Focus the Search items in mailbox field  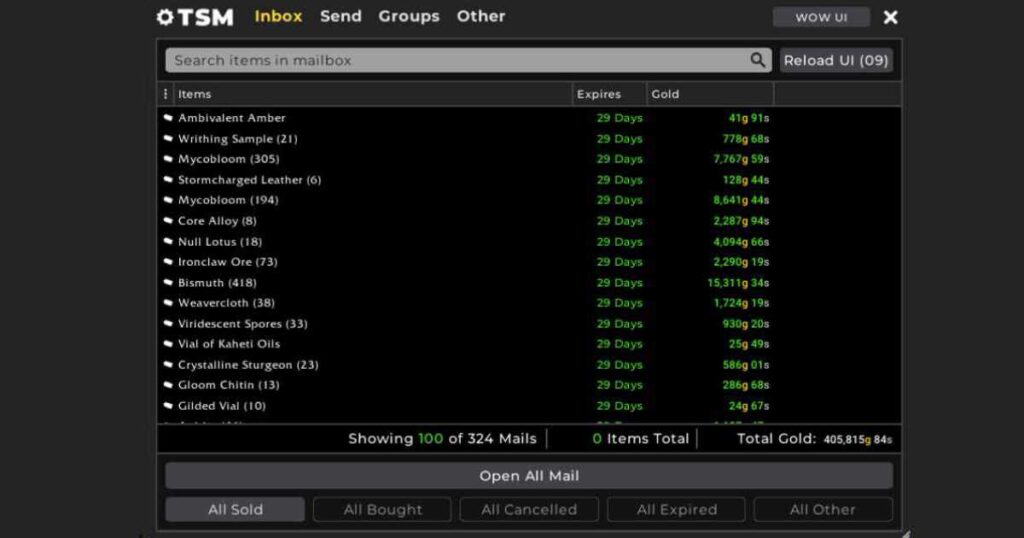click(455, 60)
